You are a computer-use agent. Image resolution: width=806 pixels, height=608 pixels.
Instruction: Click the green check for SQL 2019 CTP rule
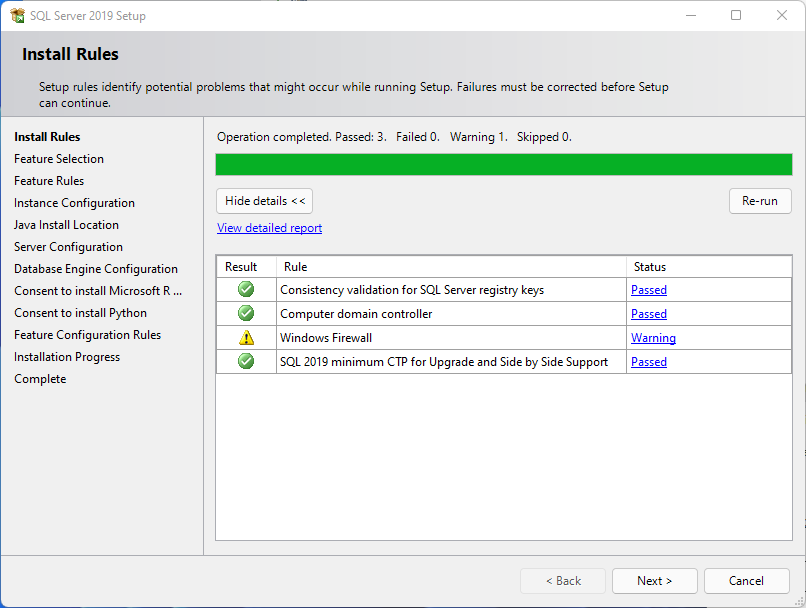pos(246,361)
